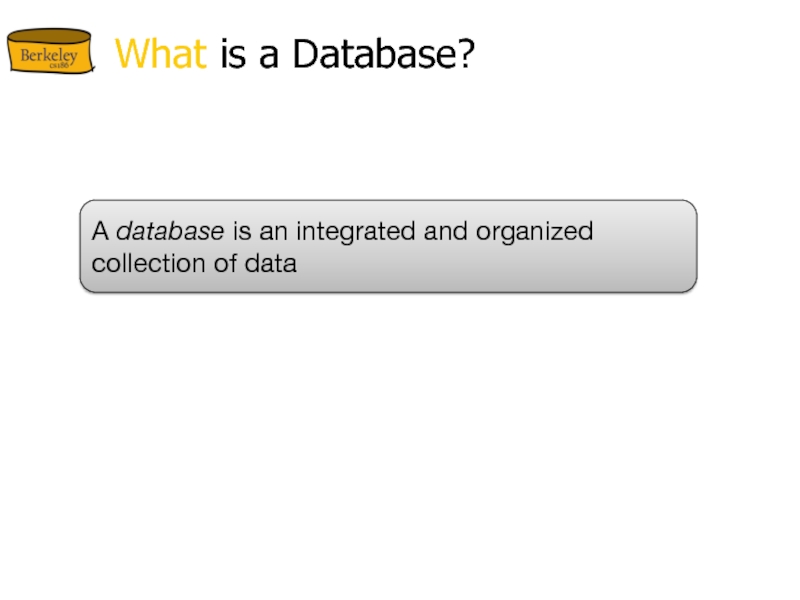Click the word "data" ending the definition
Screen dimensions: 800x600
point(274,264)
